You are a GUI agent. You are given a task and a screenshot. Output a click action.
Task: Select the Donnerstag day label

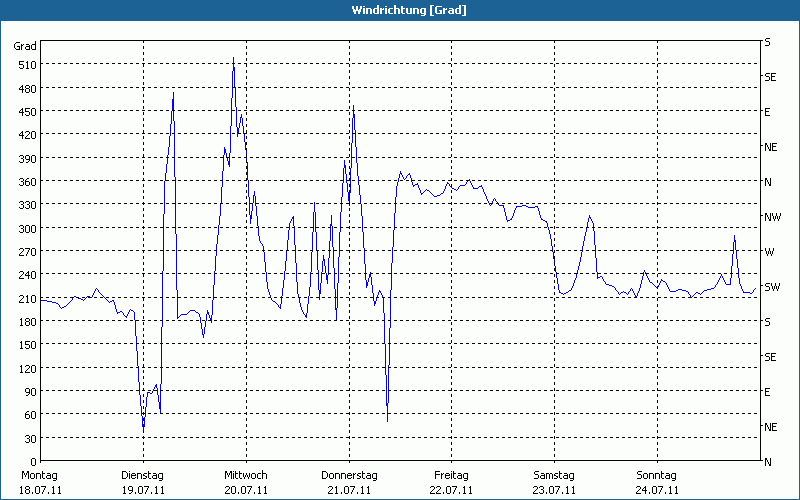tap(349, 476)
